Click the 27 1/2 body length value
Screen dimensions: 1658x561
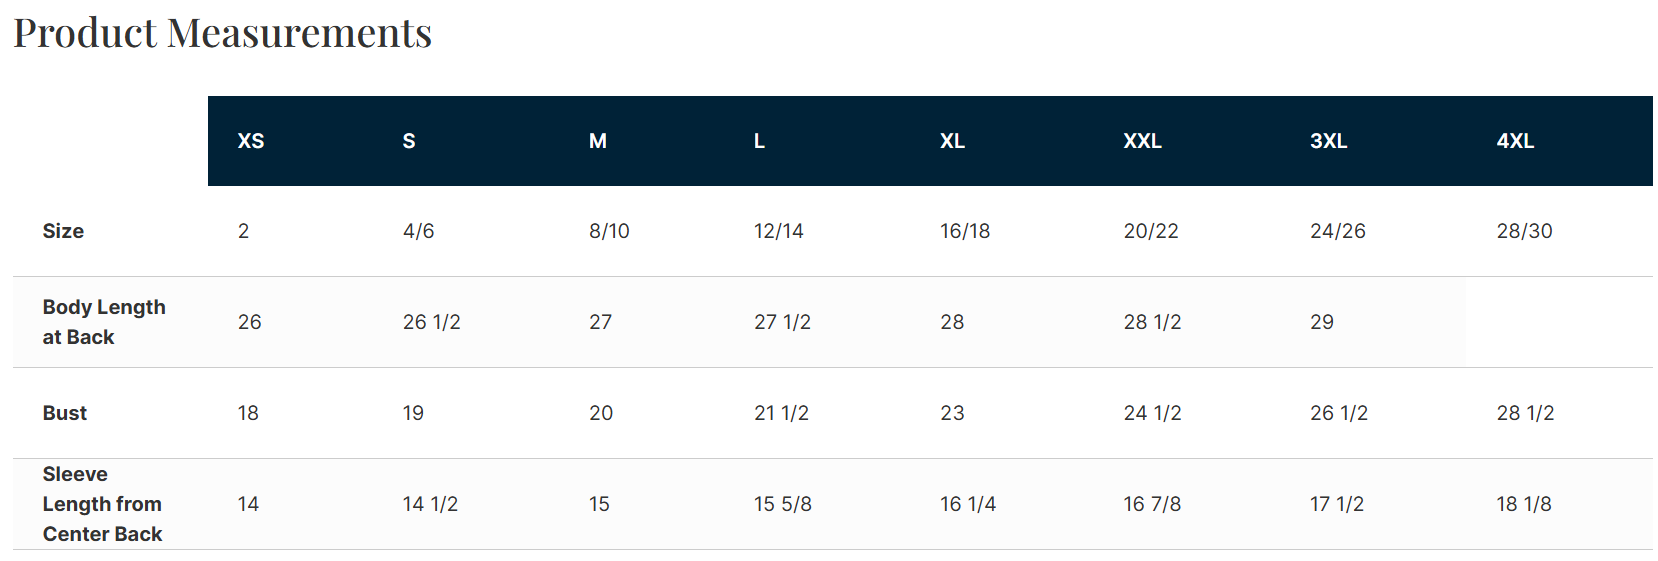coord(782,322)
